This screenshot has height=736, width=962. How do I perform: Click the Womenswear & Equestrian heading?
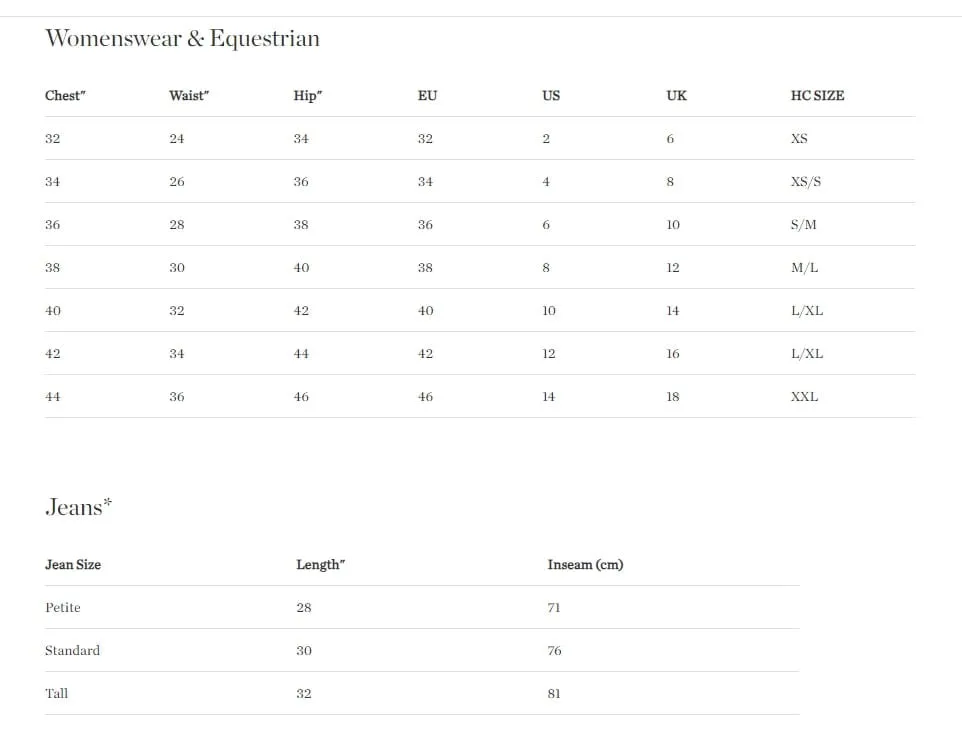[x=182, y=39]
